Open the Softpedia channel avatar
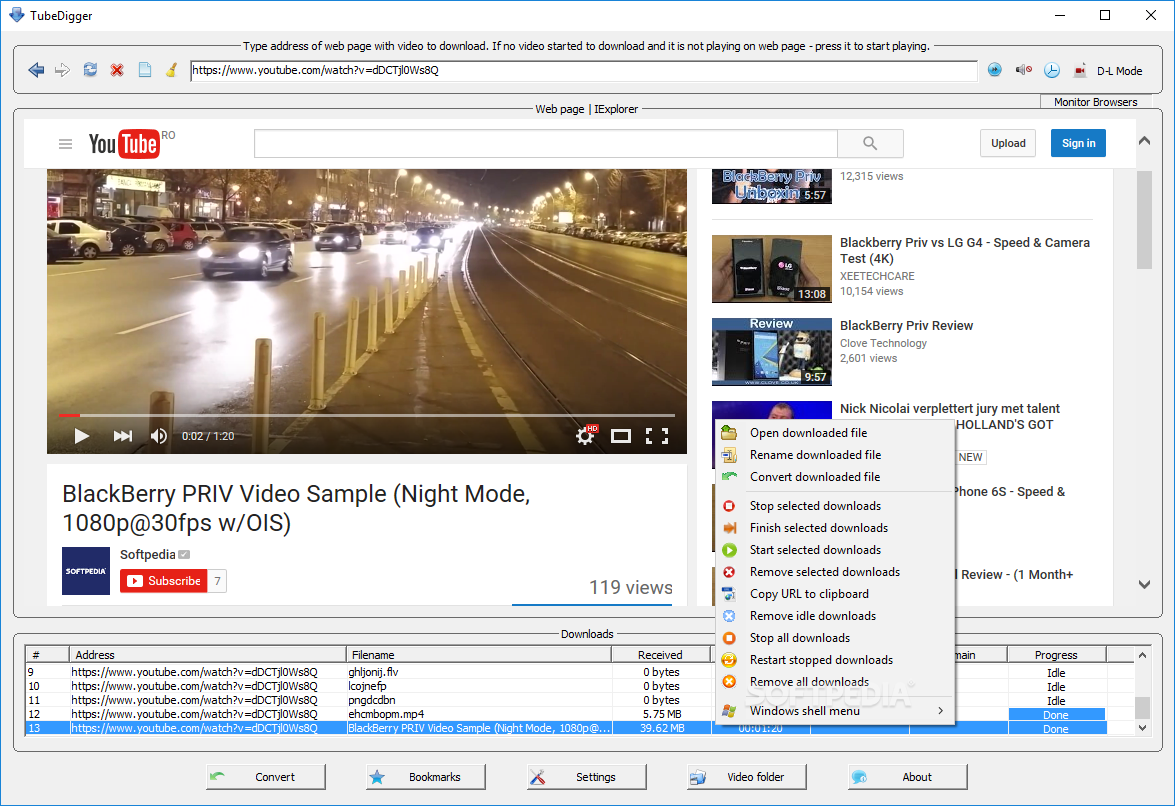The width and height of the screenshot is (1175, 806). pyautogui.click(x=86, y=571)
